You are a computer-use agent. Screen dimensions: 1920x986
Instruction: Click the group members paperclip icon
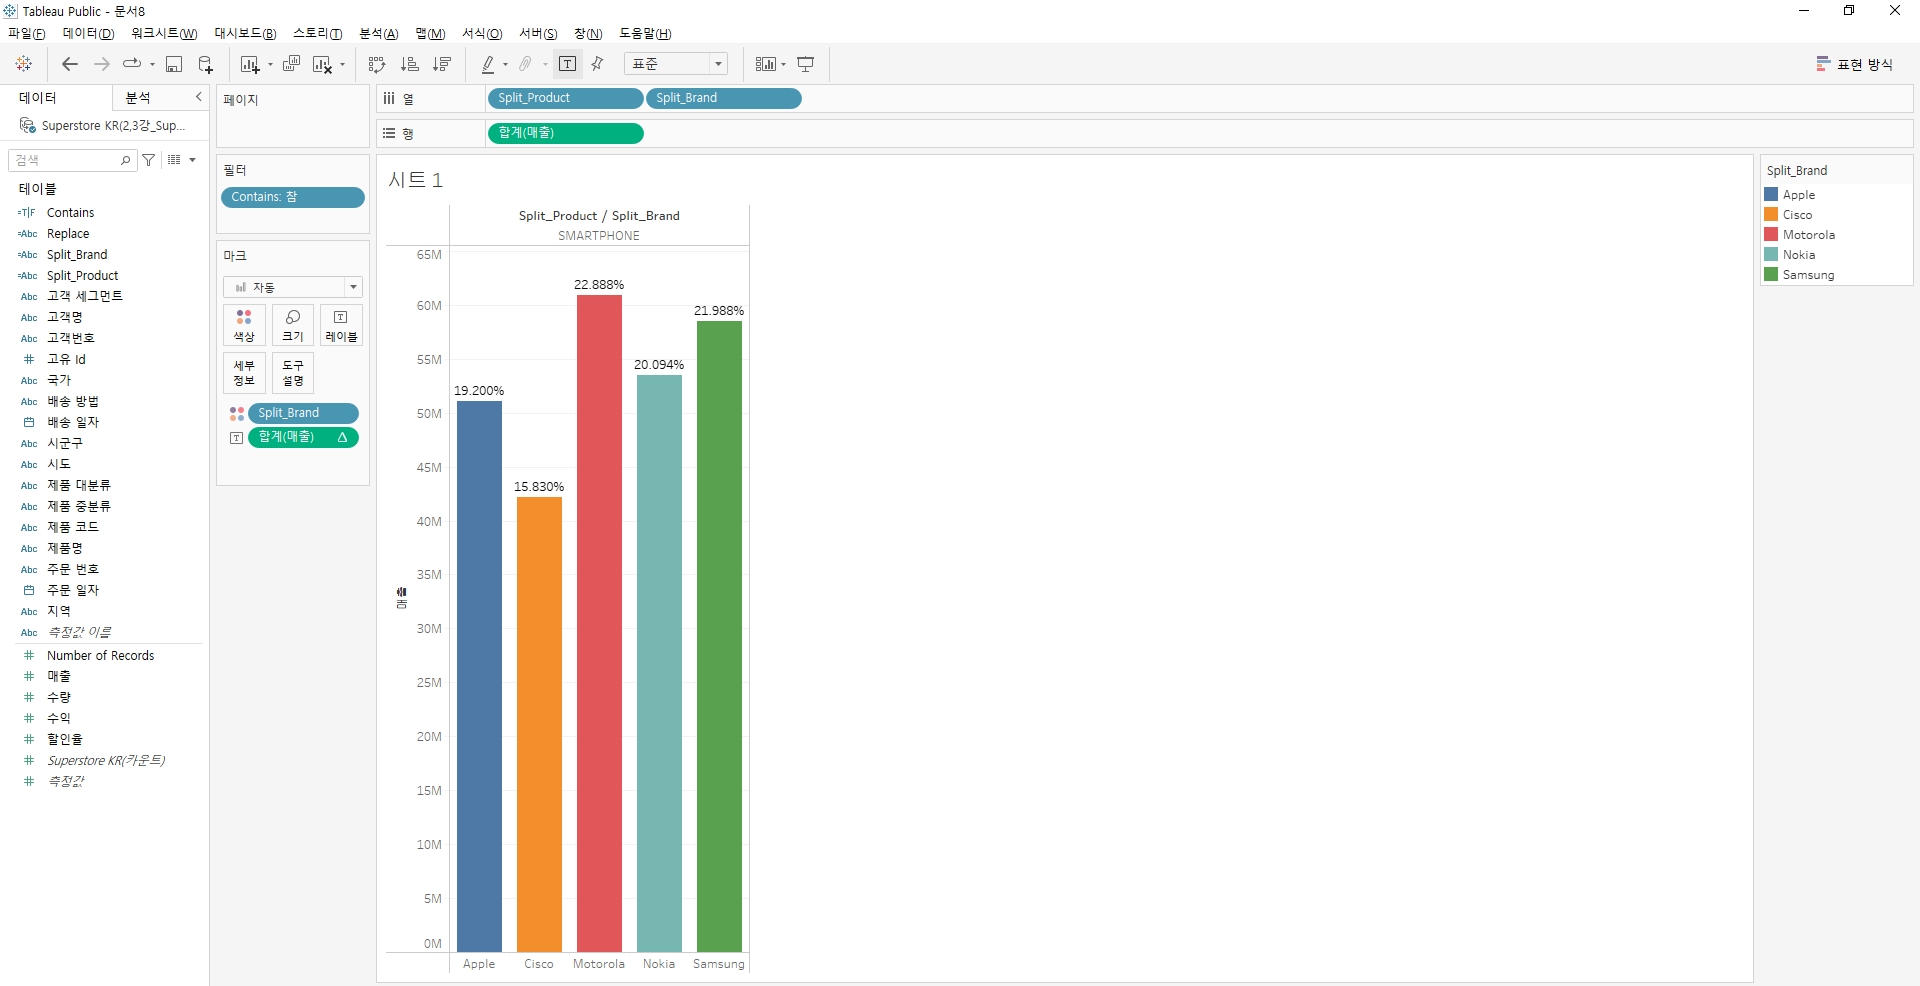click(525, 64)
